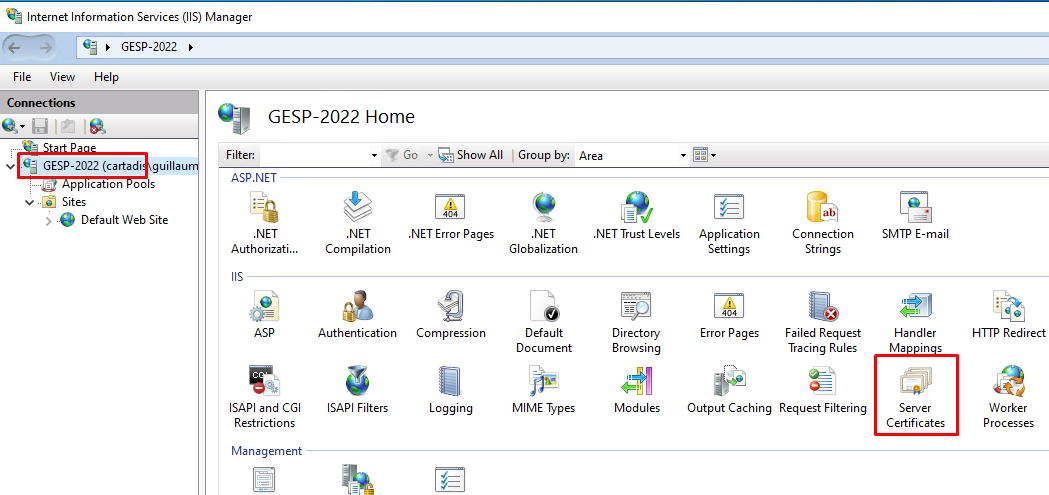Screen dimensions: 1049x495
Task: Click into the Filter text field
Action: (x=313, y=155)
